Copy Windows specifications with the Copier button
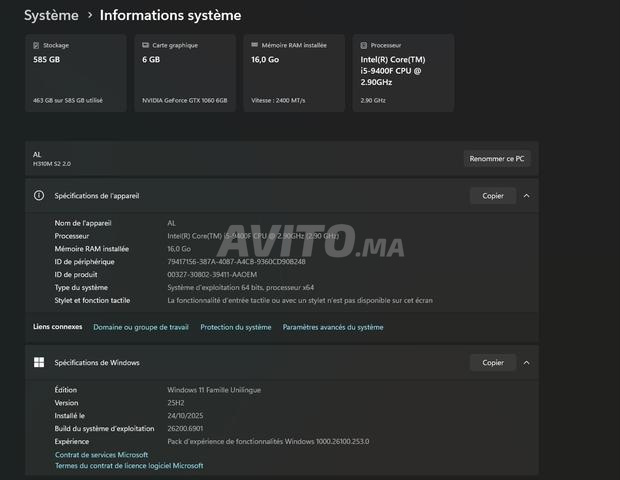Image resolution: width=620 pixels, height=480 pixels. click(493, 362)
